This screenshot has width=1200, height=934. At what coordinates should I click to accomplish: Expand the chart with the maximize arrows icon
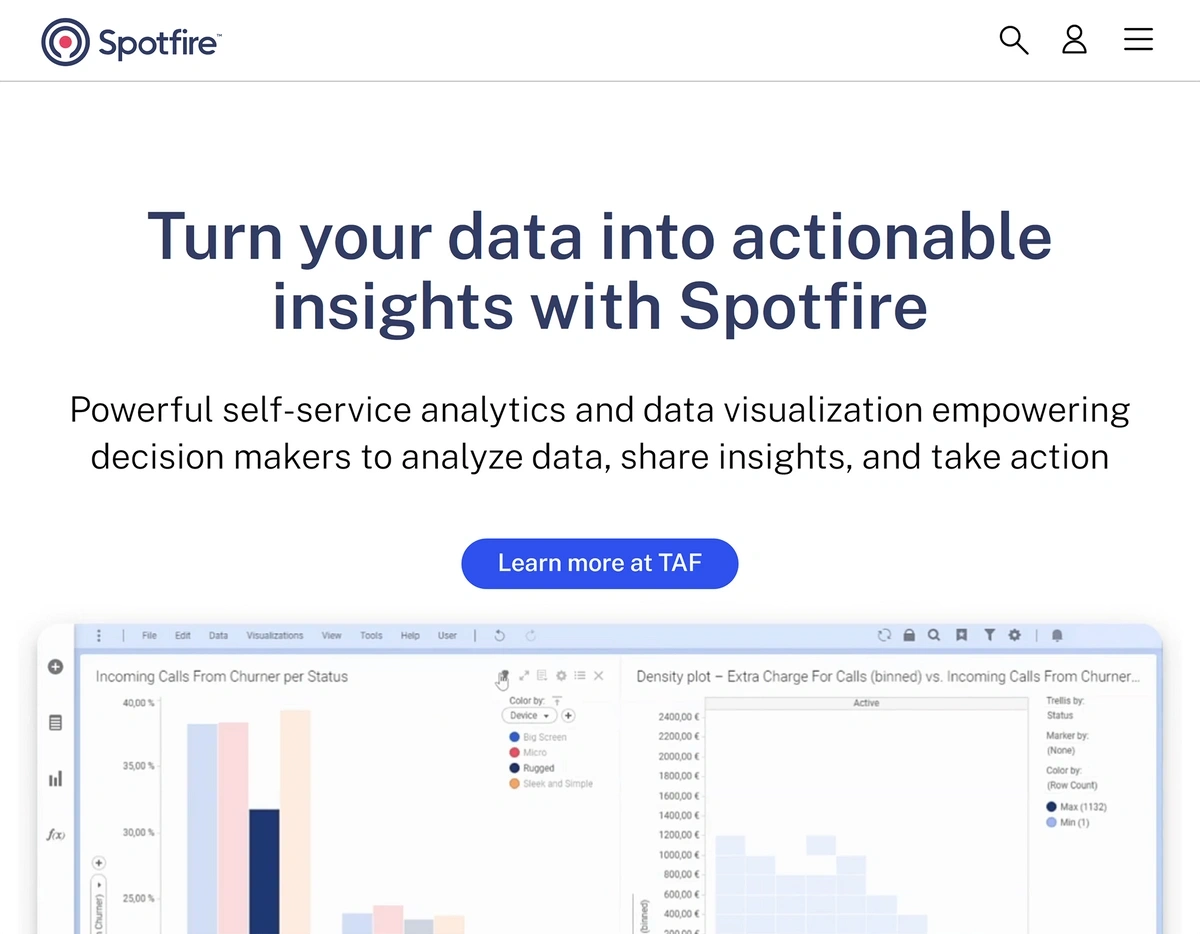click(524, 676)
